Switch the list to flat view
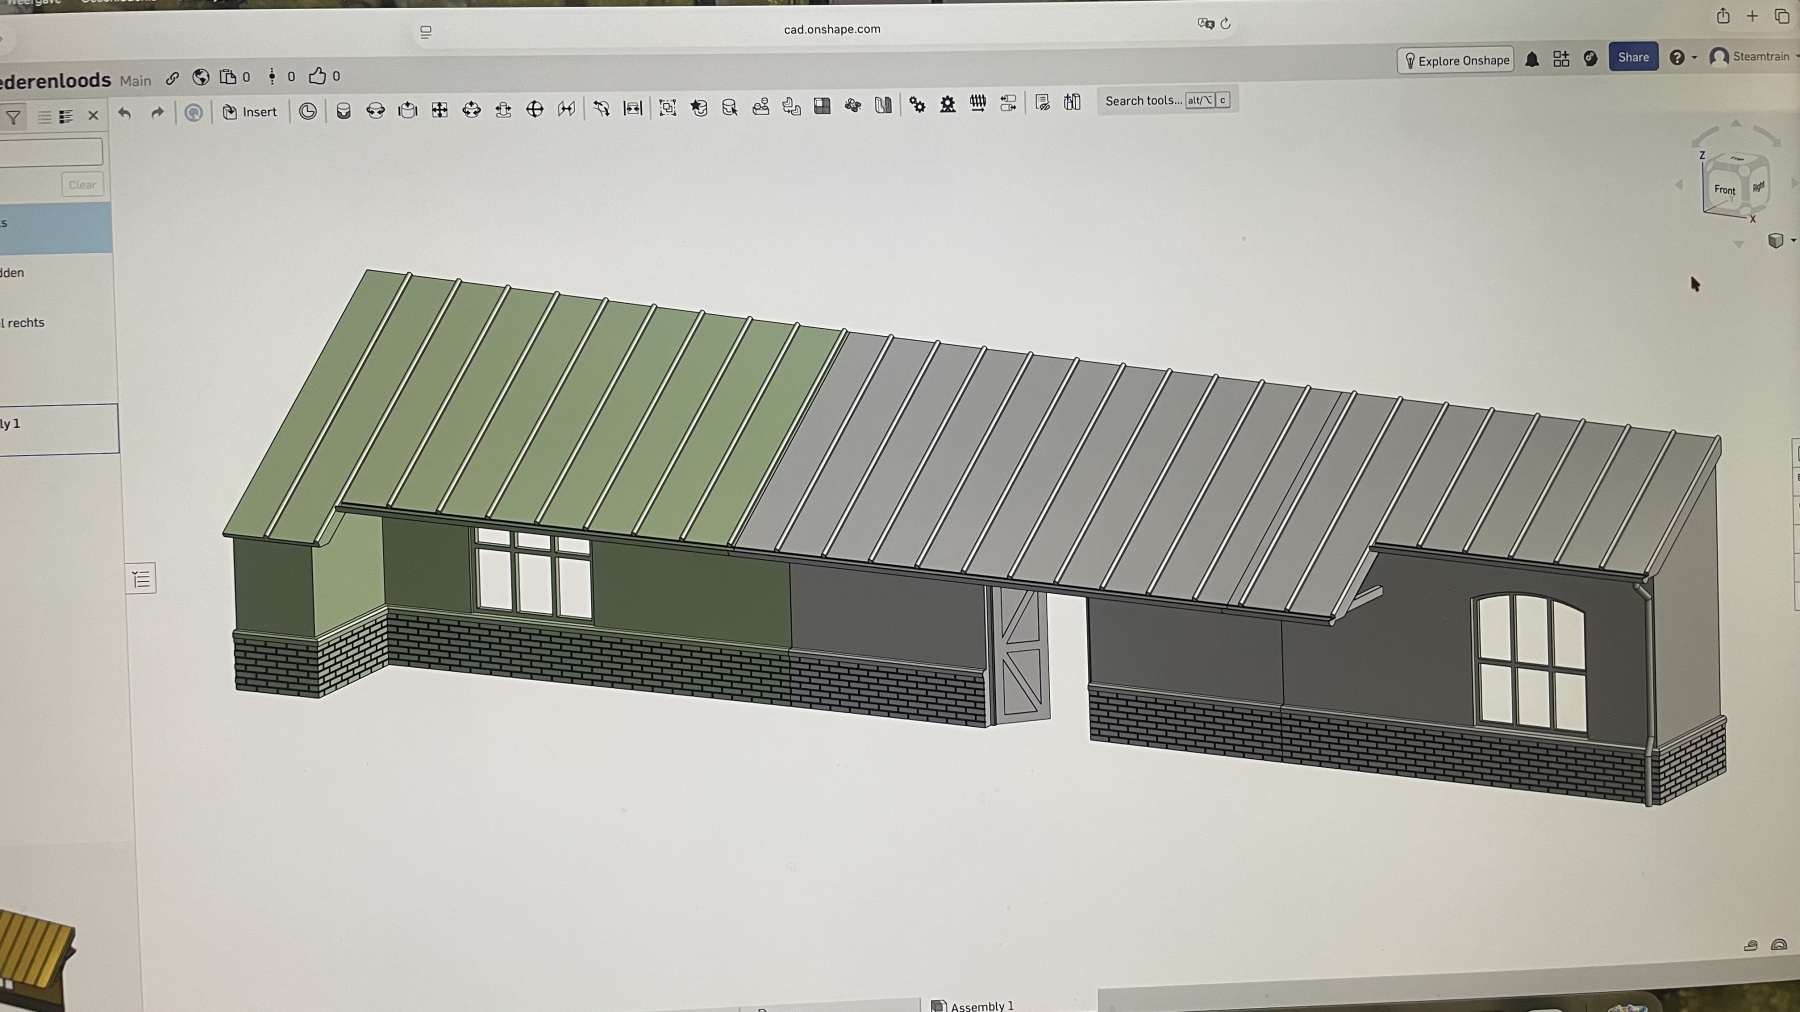 (x=44, y=117)
